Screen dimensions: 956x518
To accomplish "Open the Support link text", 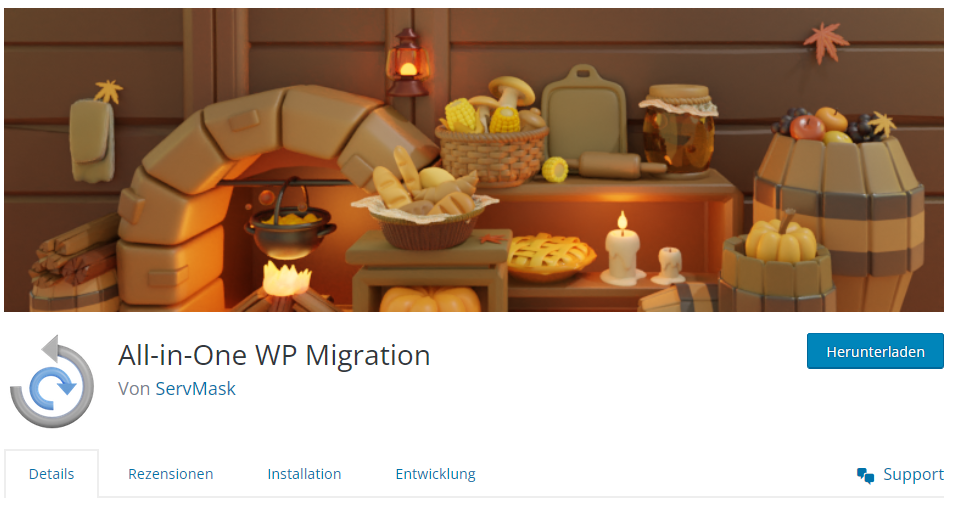I will pos(913,475).
